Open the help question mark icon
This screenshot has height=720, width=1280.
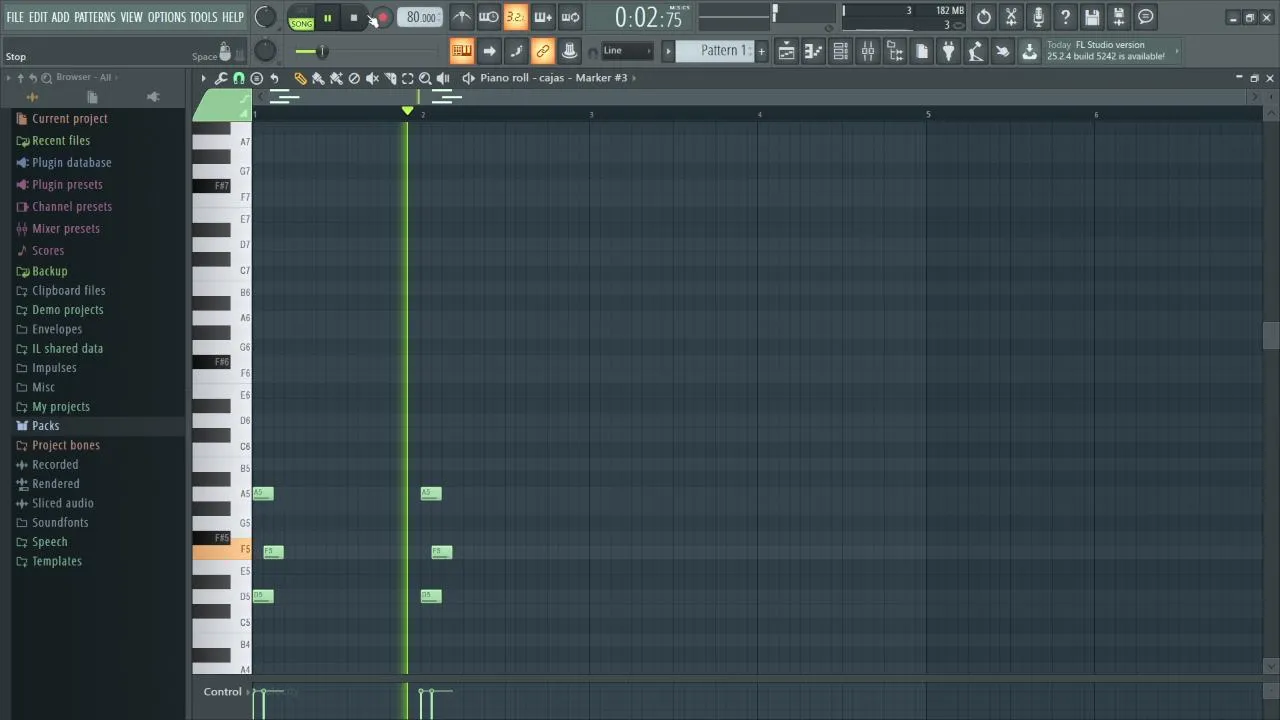(x=1065, y=17)
